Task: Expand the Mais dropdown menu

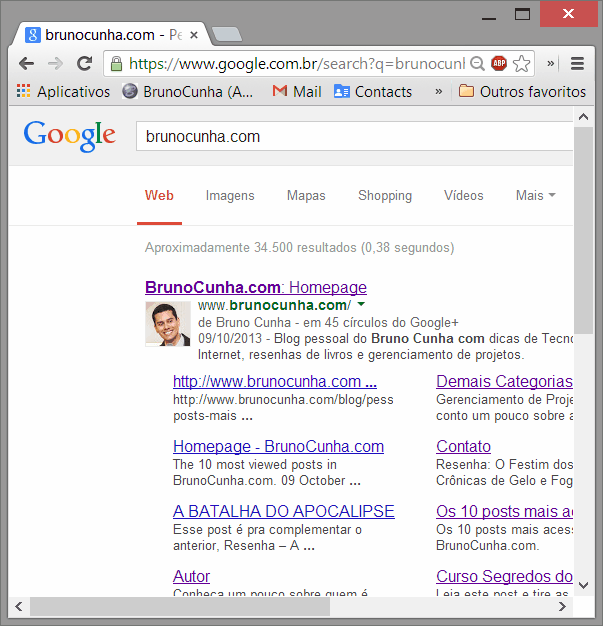Action: pos(536,196)
